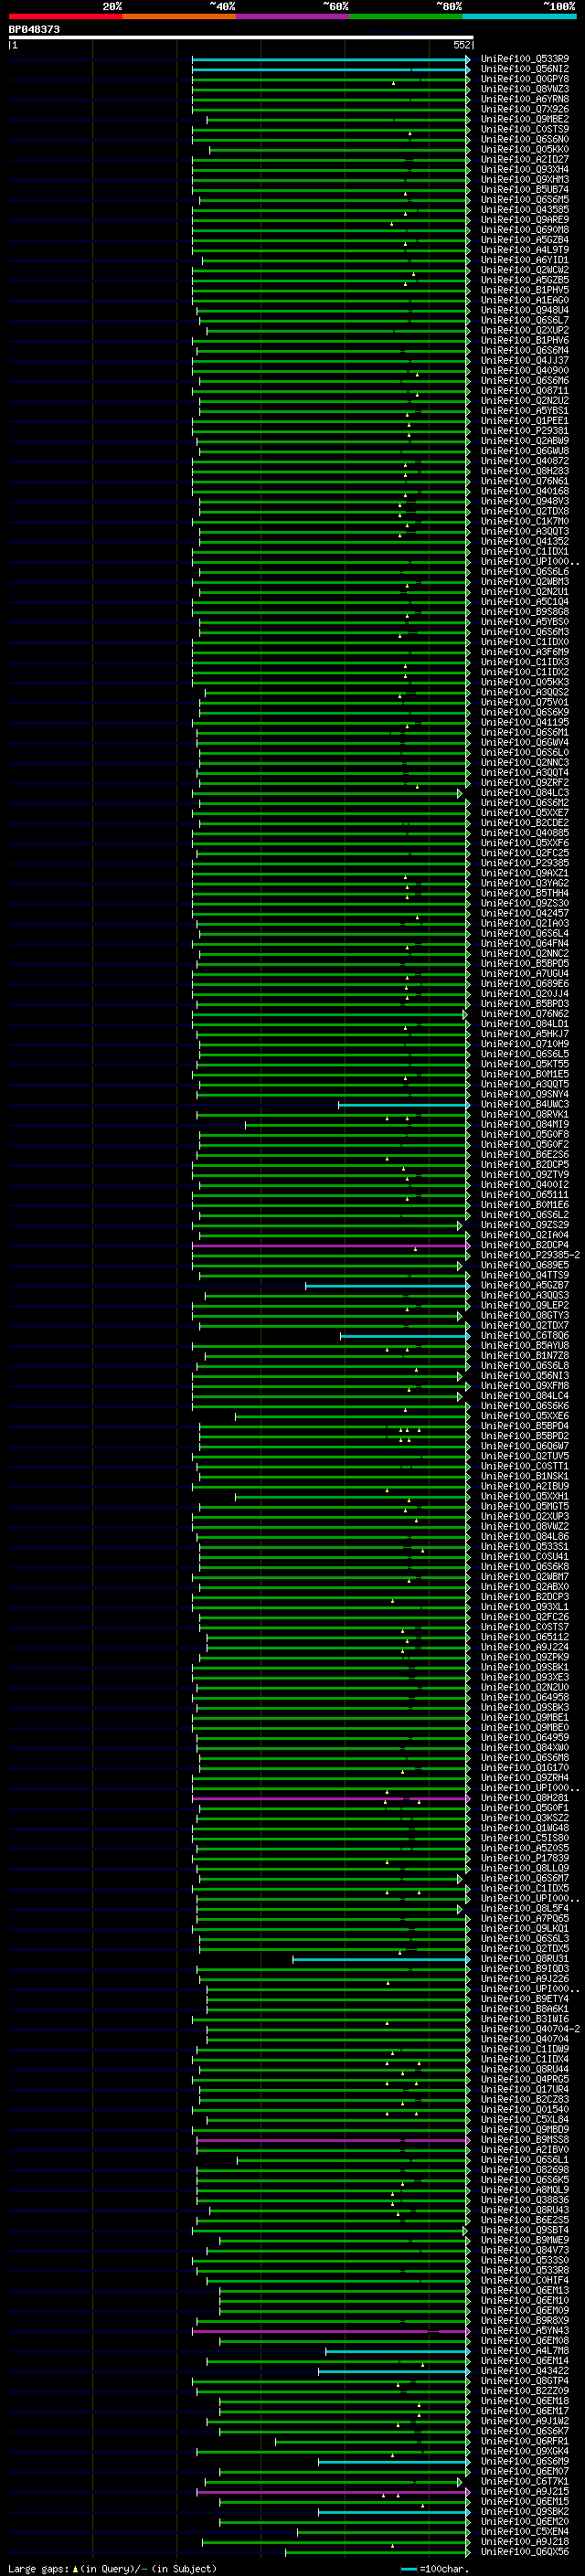The image size is (585, 2576).
Task: Select the UniRef100_B2DCP5 label
Action: coord(525,1165)
